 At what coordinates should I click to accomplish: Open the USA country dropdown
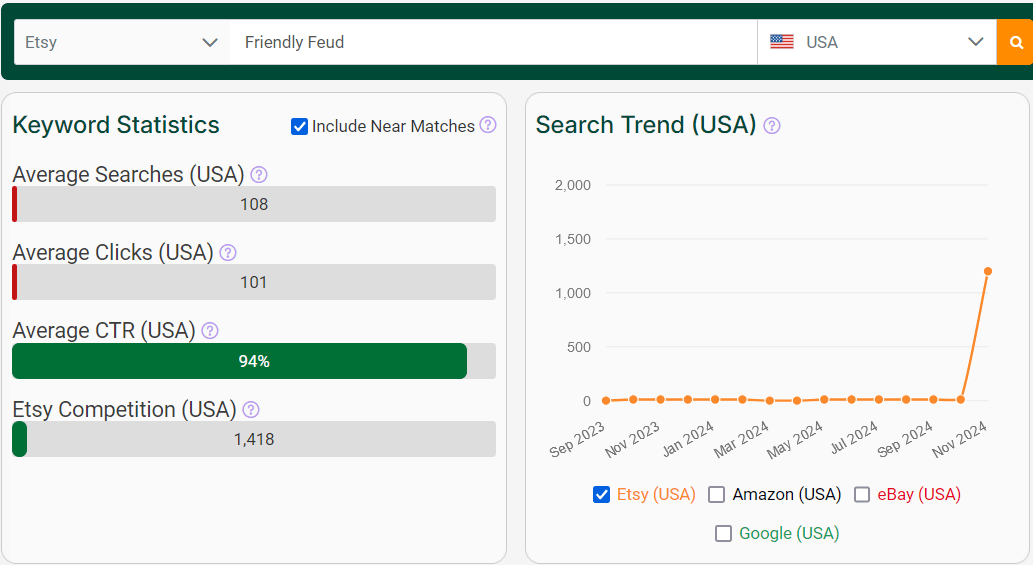[x=877, y=42]
